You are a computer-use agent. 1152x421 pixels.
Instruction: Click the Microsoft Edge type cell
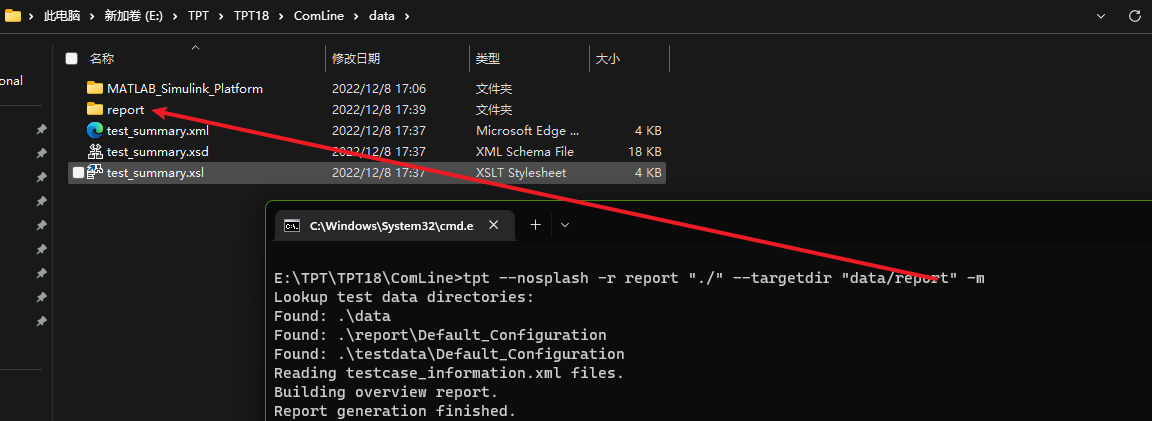[x=528, y=131]
